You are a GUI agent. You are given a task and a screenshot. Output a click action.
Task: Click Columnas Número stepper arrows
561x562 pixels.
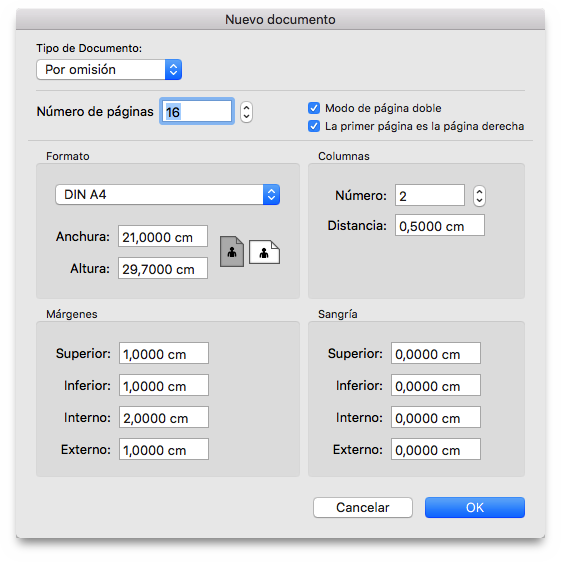479,196
